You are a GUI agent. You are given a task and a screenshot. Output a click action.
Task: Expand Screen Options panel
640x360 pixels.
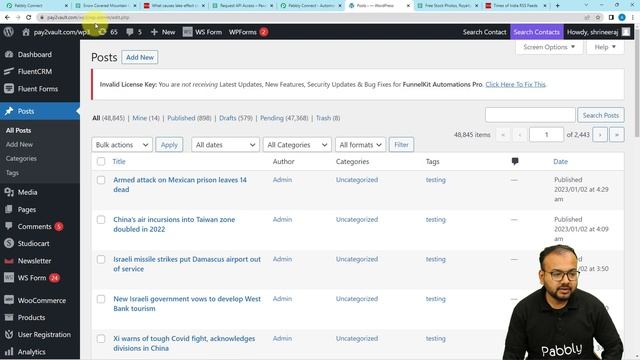[549, 47]
